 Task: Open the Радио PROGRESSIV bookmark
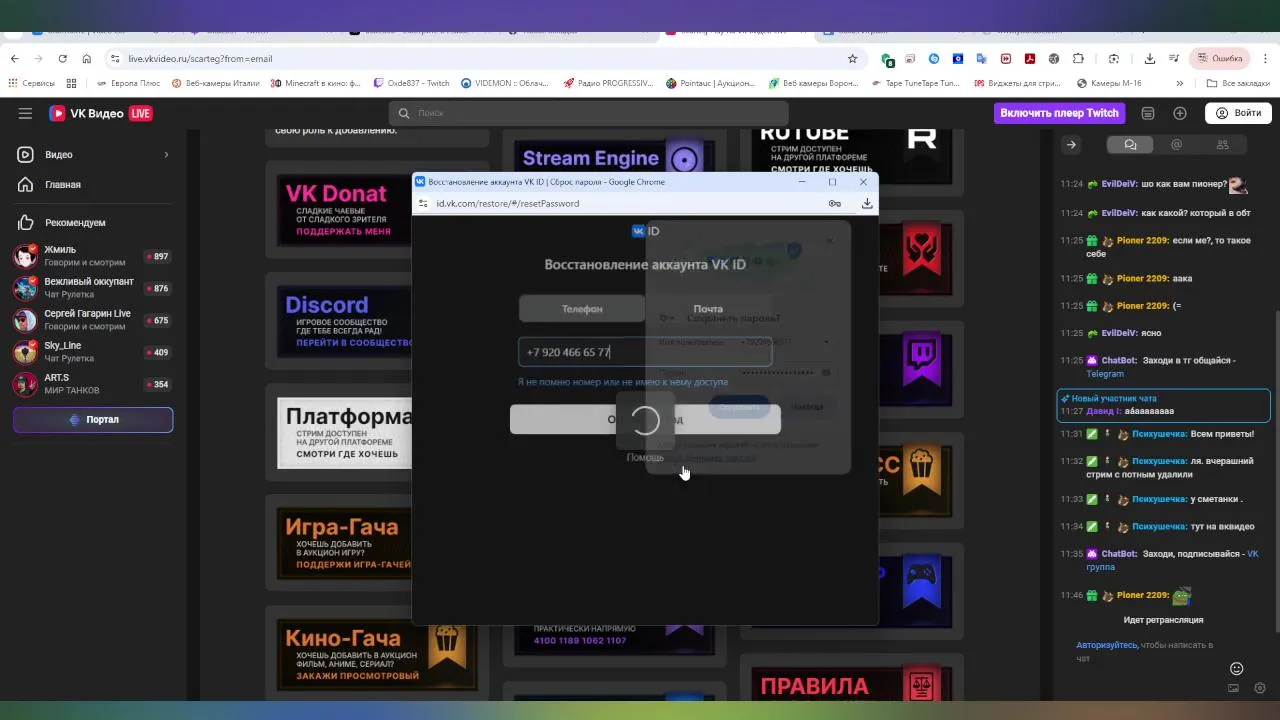tap(608, 84)
